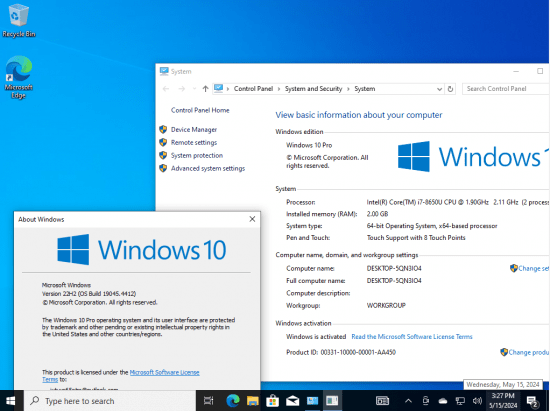Click the Back arrow in System window
The width and height of the screenshot is (550, 411).
(166, 89)
